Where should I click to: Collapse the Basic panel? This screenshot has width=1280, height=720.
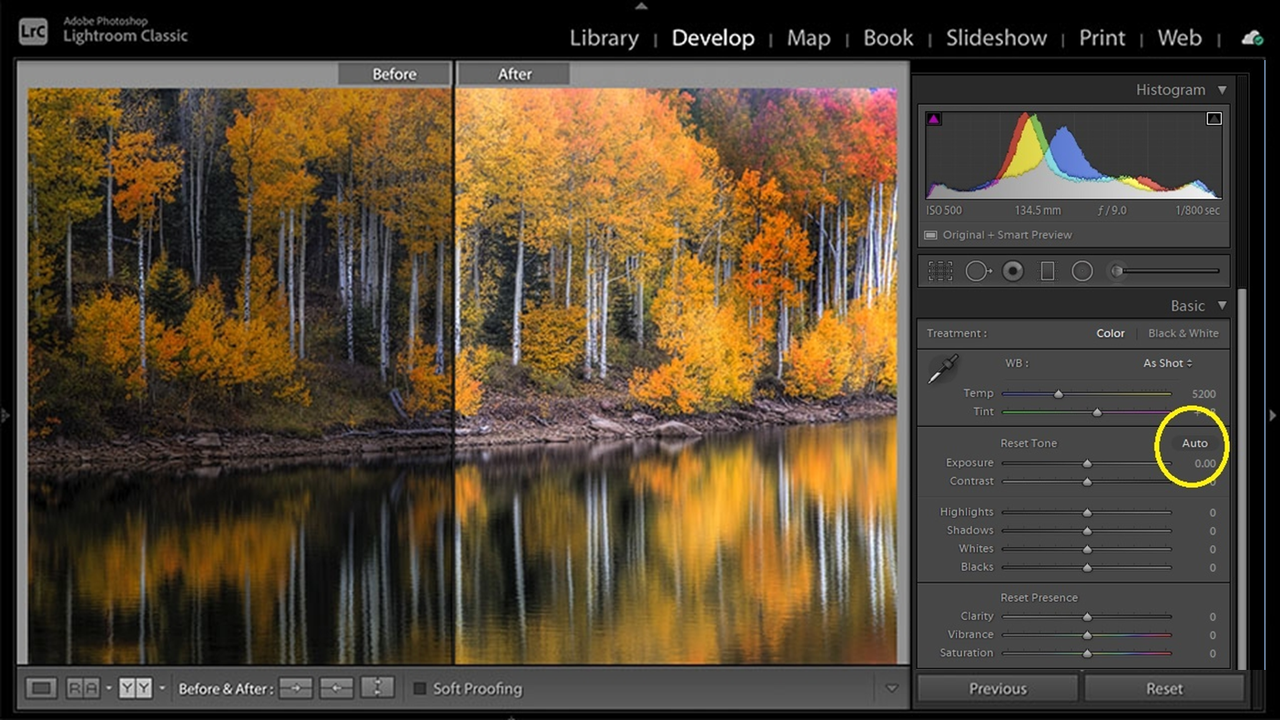1222,306
